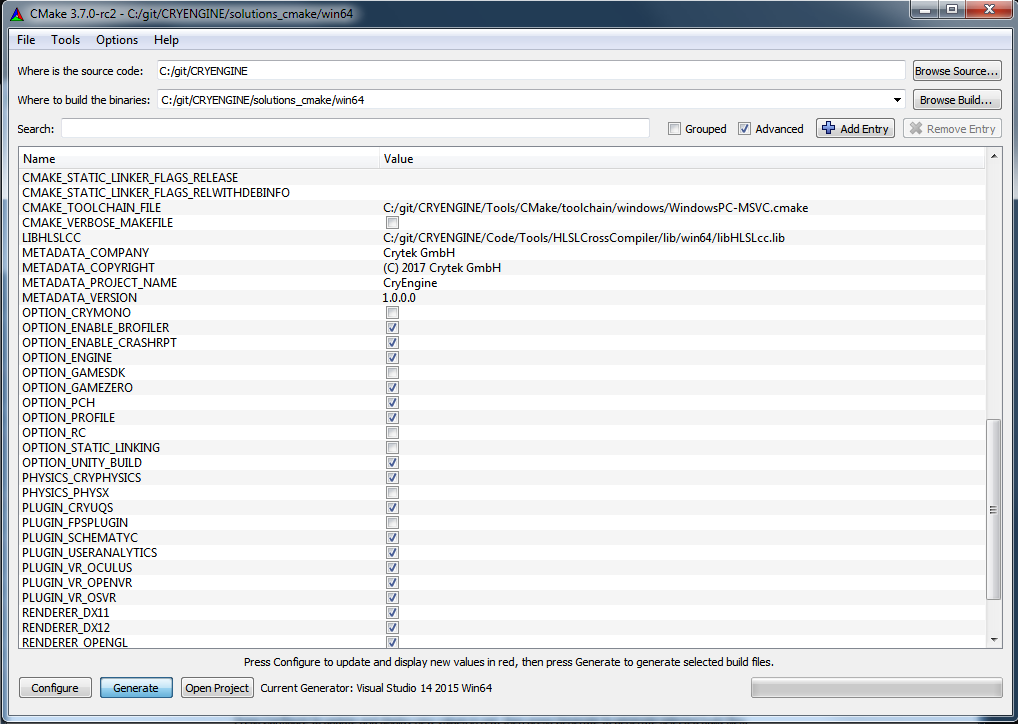1018x724 pixels.
Task: Select the LIBHLSLCC path value
Action: [584, 238]
